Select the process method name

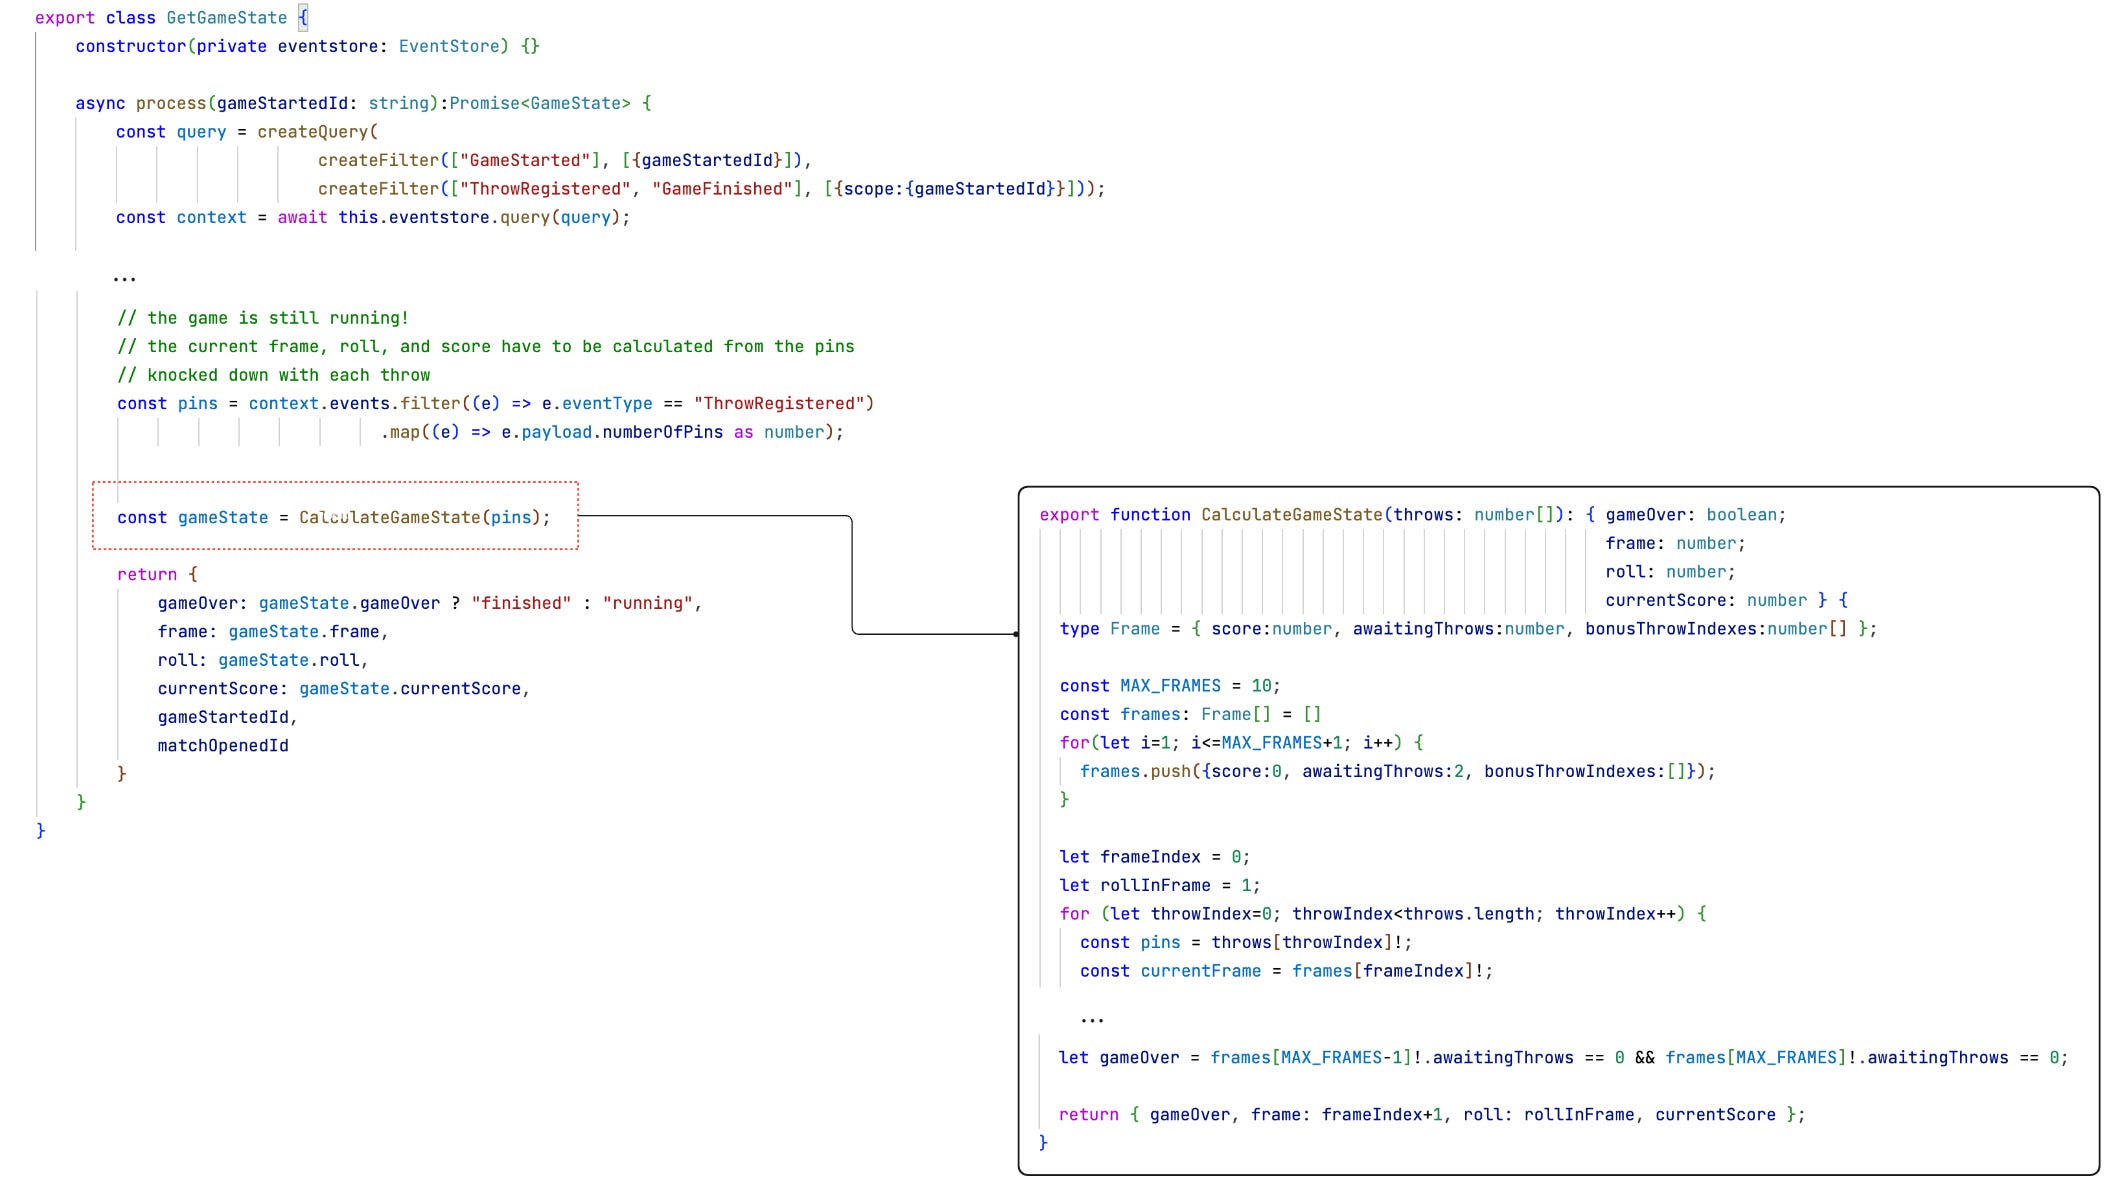[x=170, y=103]
